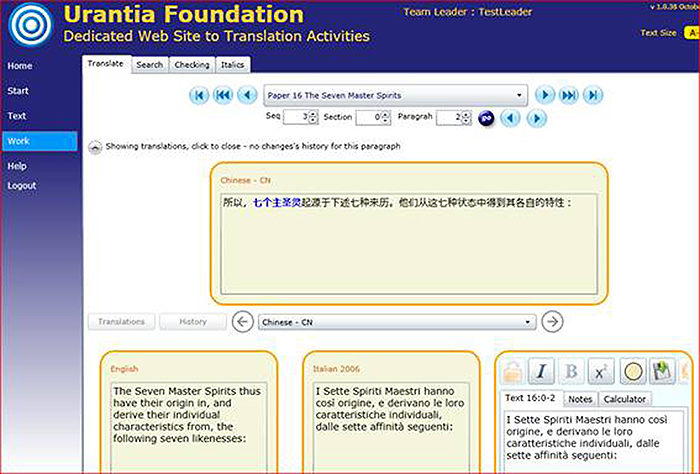This screenshot has width=700, height=474.
Task: Apply bold formatting with B button
Action: click(571, 371)
